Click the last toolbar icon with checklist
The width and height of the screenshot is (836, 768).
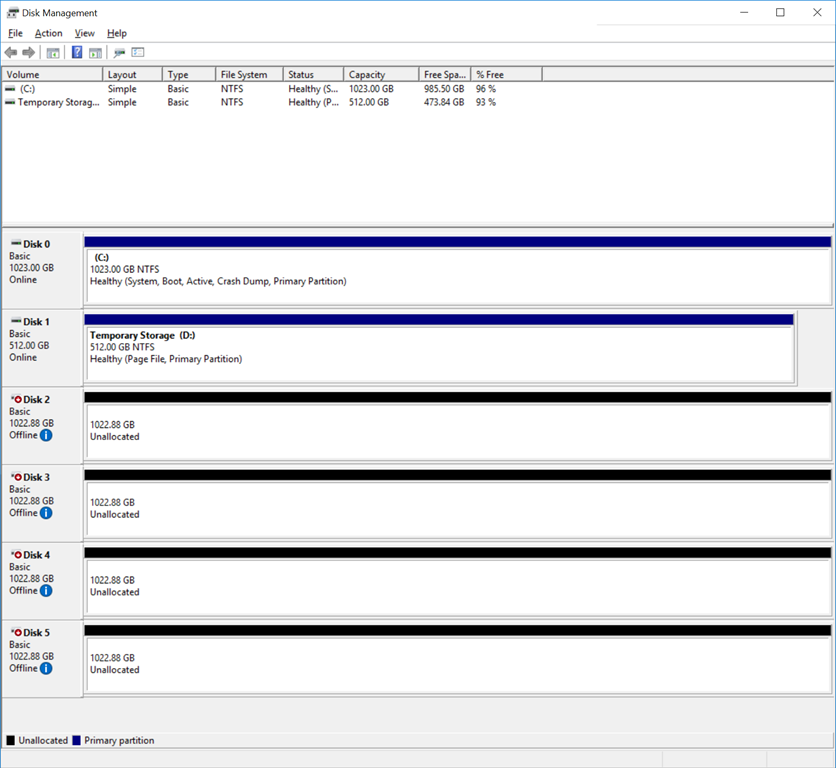[x=138, y=52]
